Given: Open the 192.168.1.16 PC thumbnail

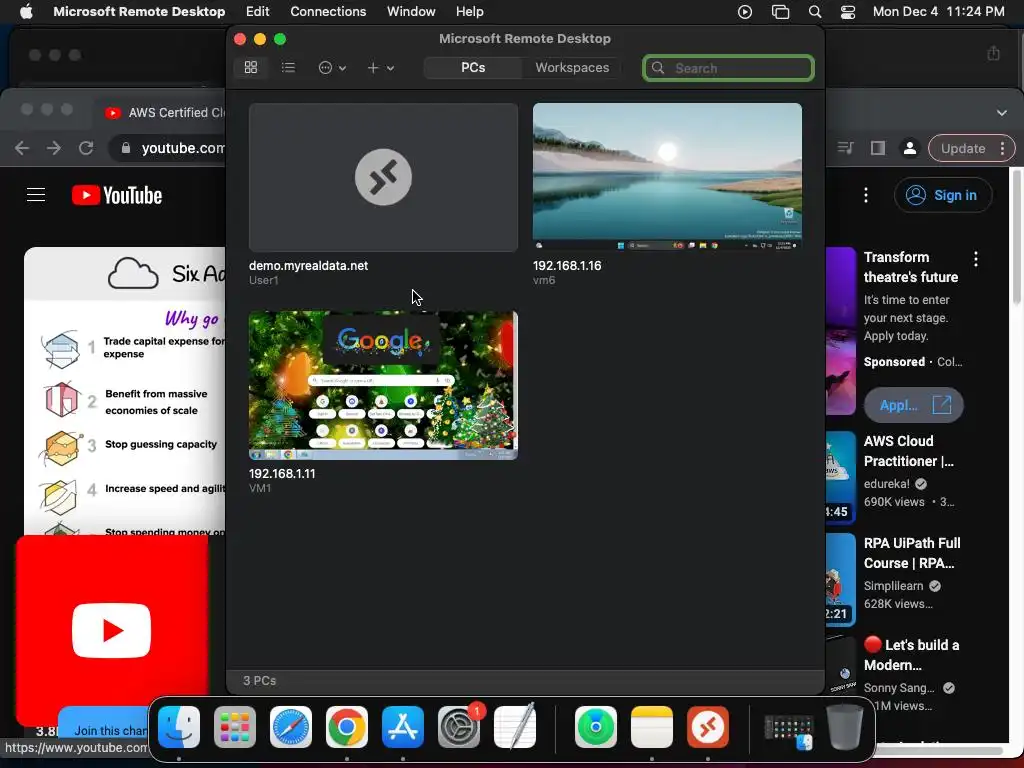Looking at the screenshot, I should click(667, 177).
